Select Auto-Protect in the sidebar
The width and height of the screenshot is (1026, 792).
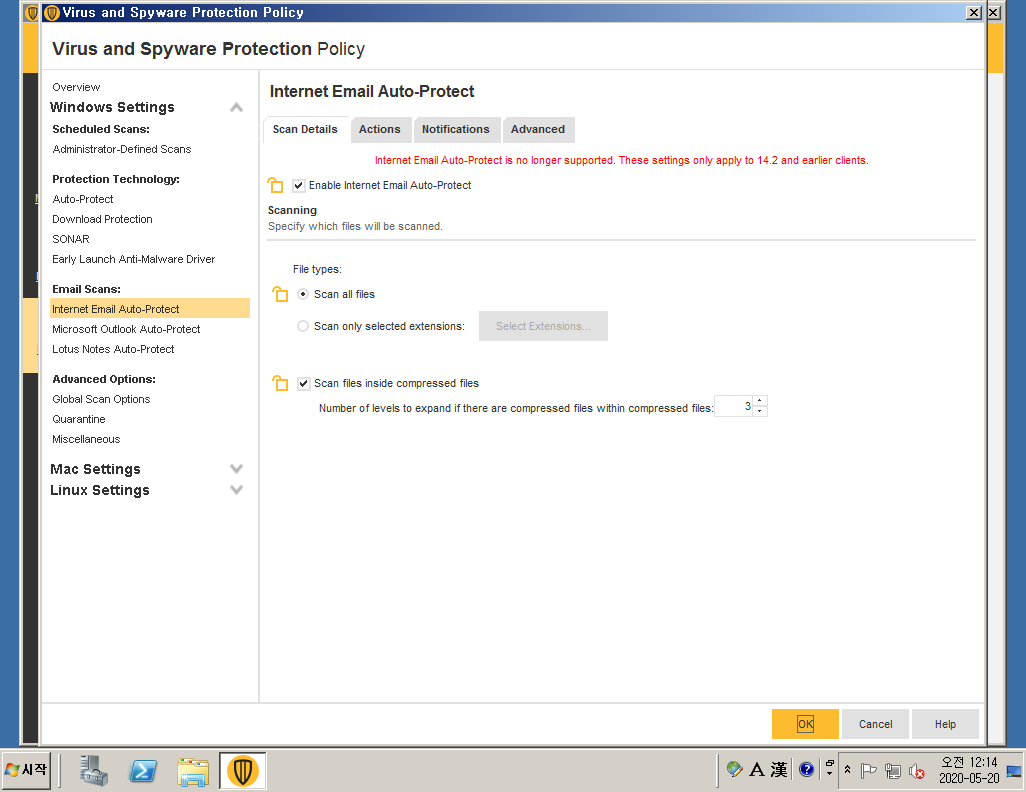tap(82, 199)
